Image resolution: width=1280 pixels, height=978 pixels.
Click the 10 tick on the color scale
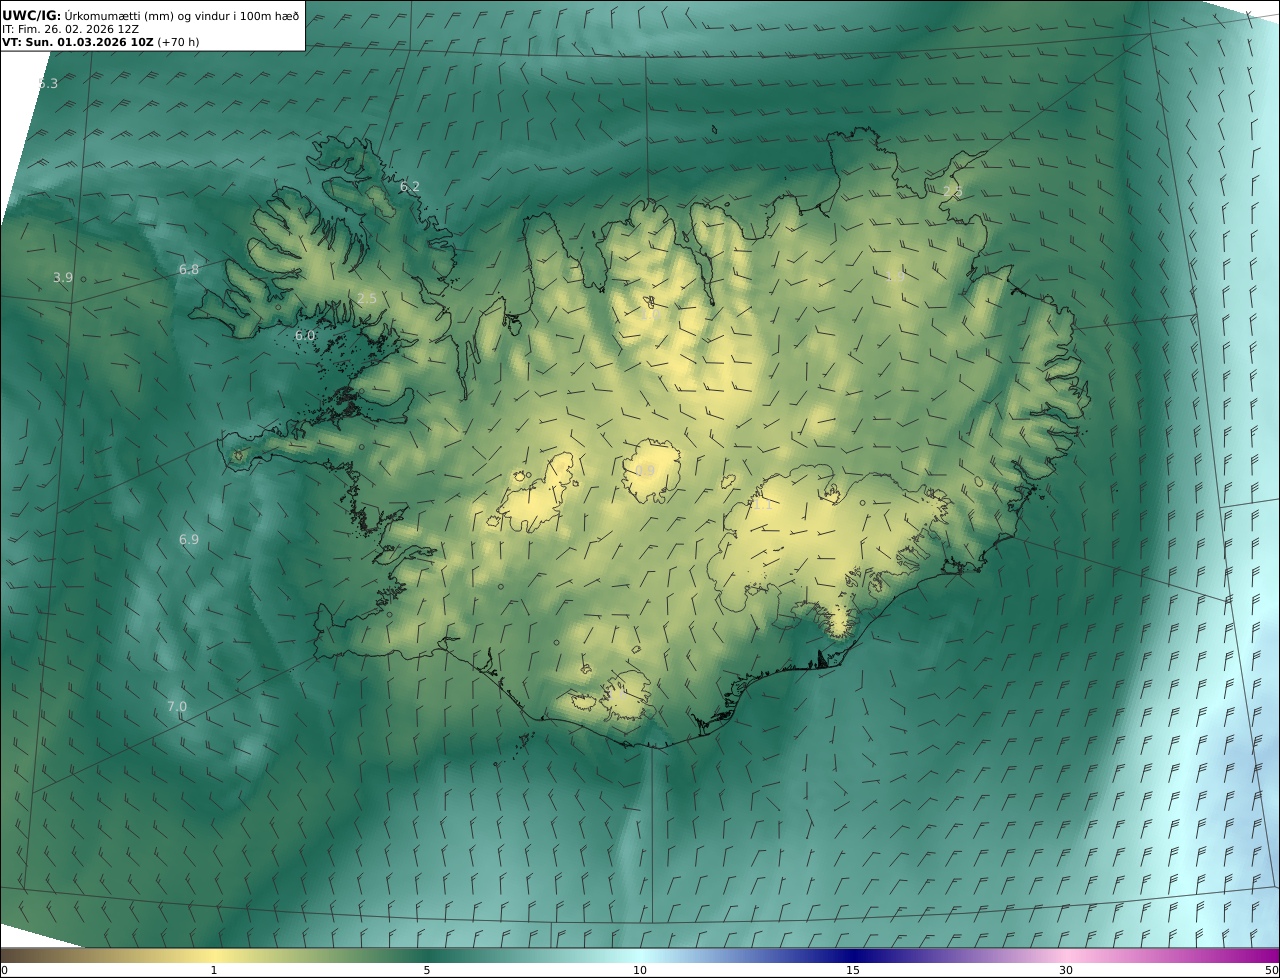point(640,970)
